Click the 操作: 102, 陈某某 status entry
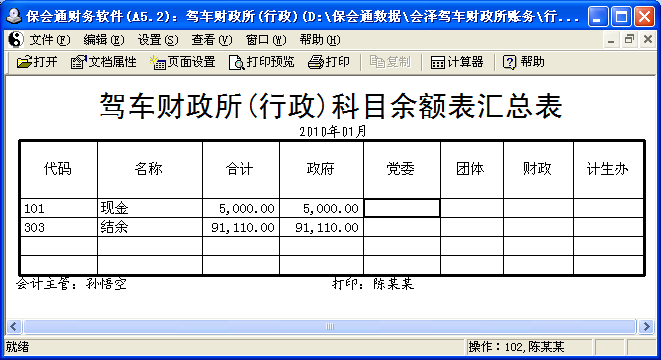The image size is (661, 360). (x=516, y=347)
